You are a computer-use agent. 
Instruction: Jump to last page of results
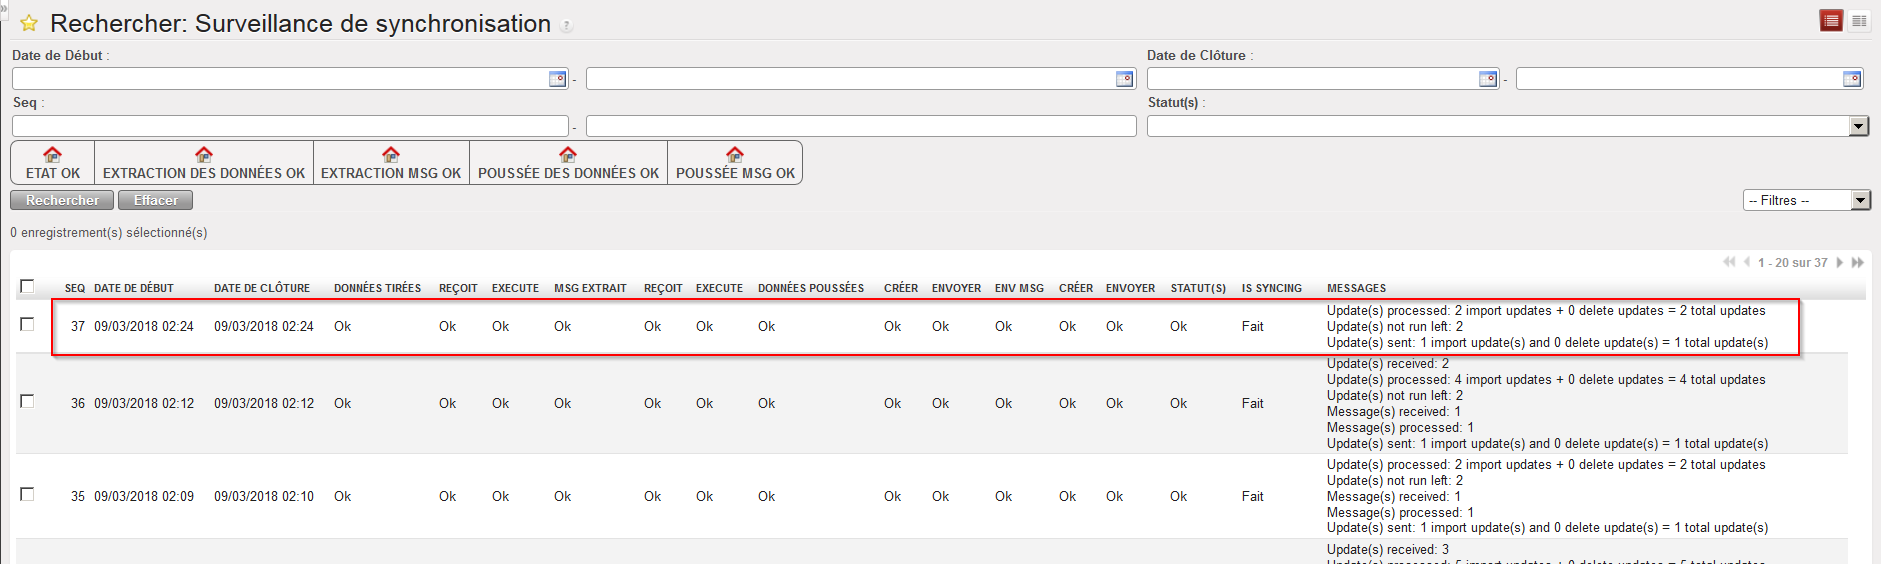pyautogui.click(x=1857, y=263)
